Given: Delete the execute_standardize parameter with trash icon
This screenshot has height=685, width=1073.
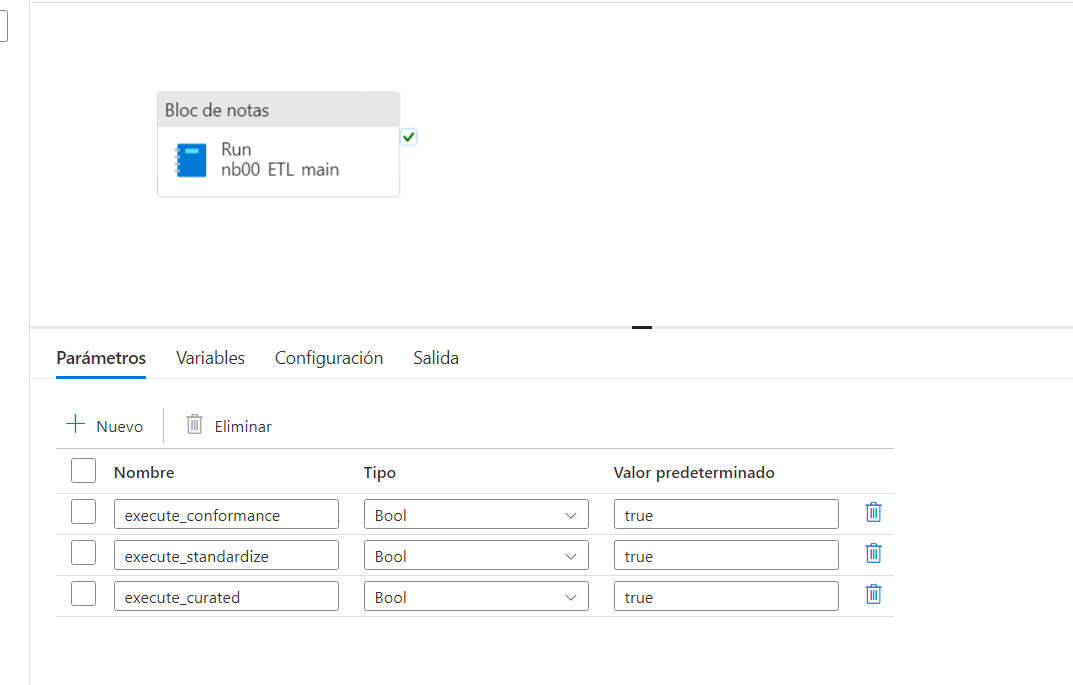Looking at the screenshot, I should pos(873,554).
